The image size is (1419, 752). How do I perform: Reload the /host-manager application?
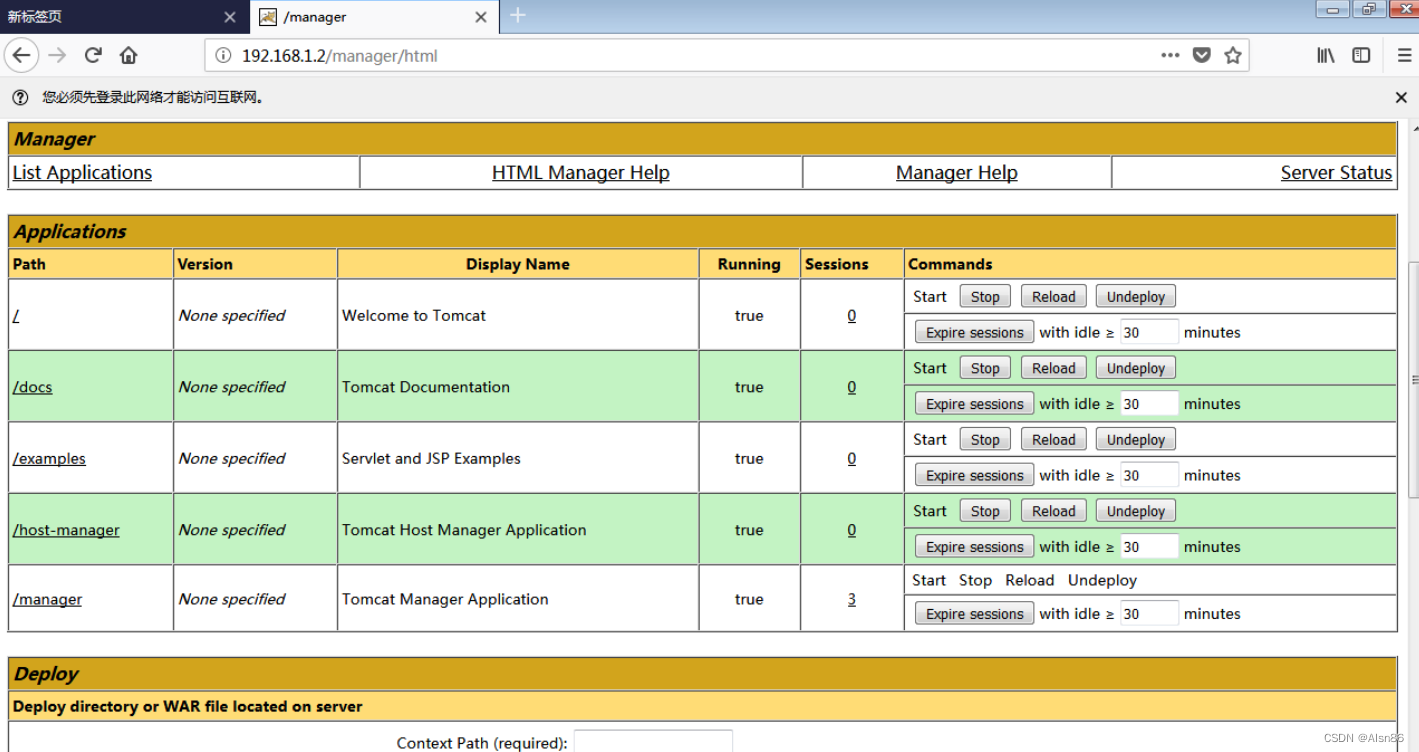(x=1054, y=511)
